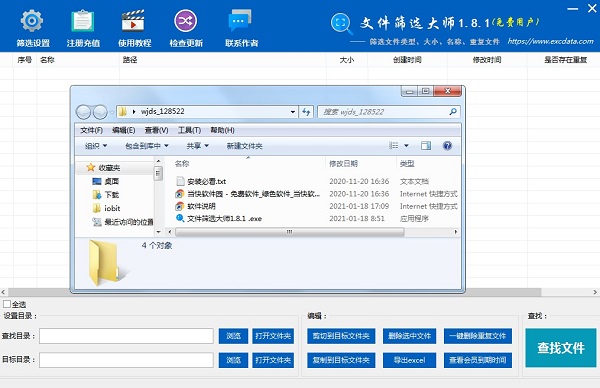Click search magnifier in explorer search box
This screenshot has height=388, width=600.
tap(453, 112)
